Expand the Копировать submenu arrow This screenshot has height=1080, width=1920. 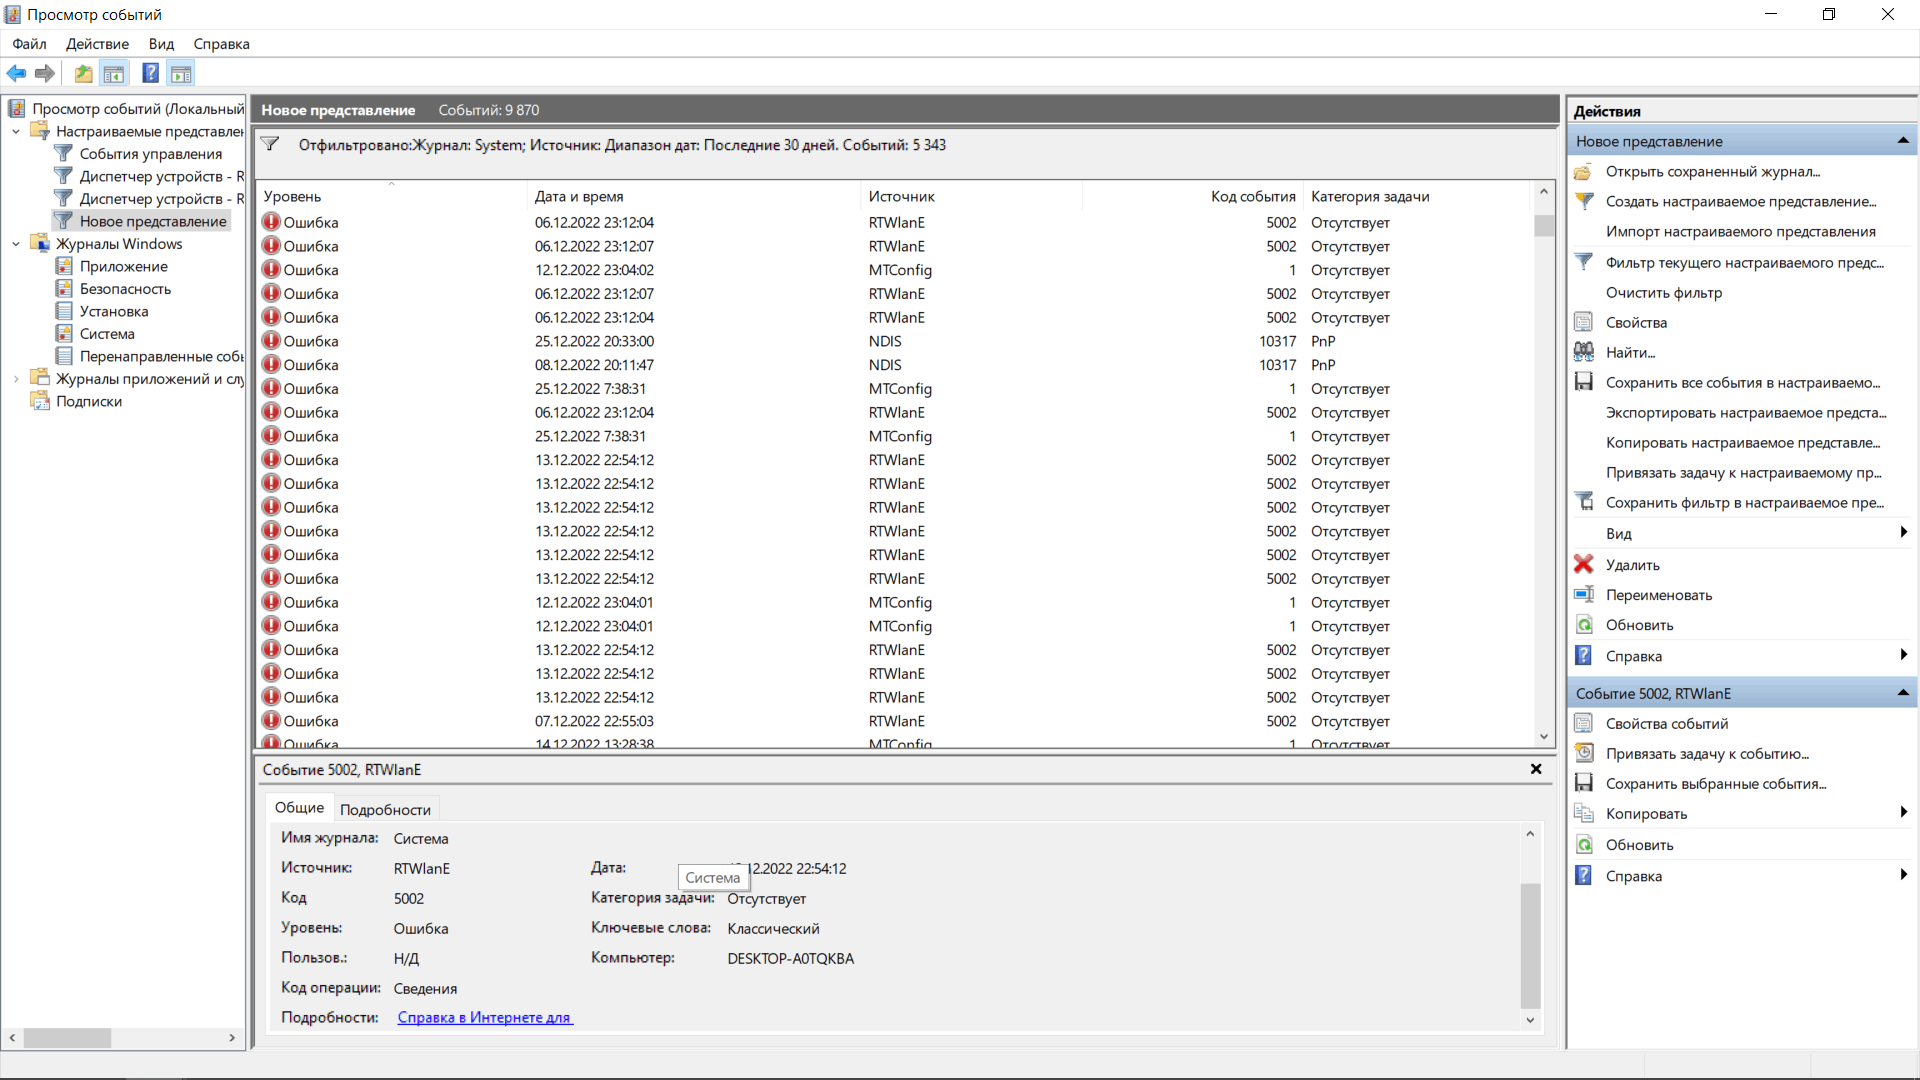pos(1904,813)
